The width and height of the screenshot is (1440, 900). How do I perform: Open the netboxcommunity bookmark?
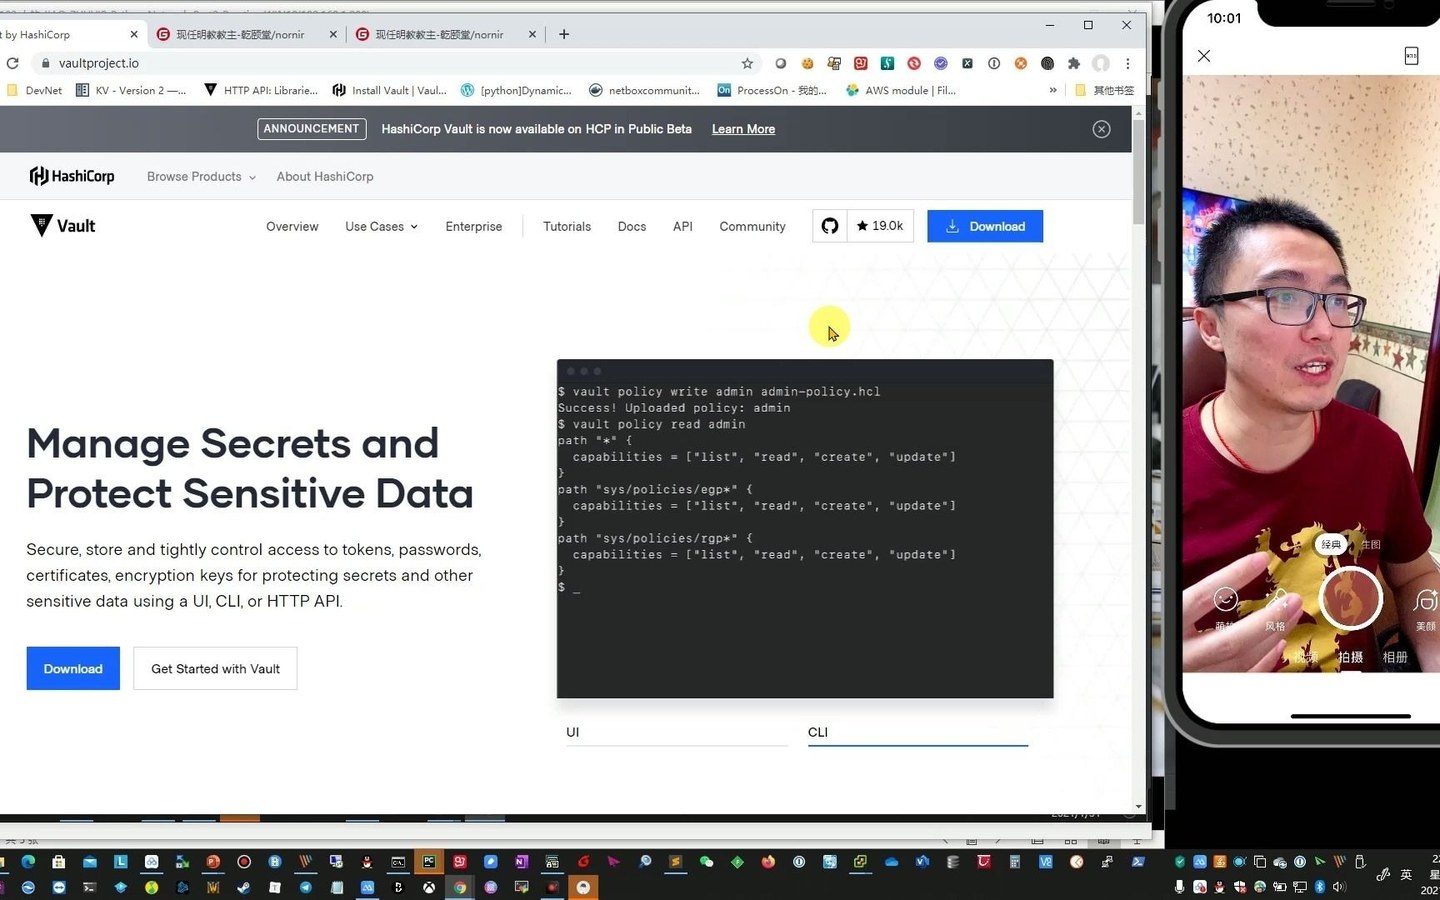645,90
